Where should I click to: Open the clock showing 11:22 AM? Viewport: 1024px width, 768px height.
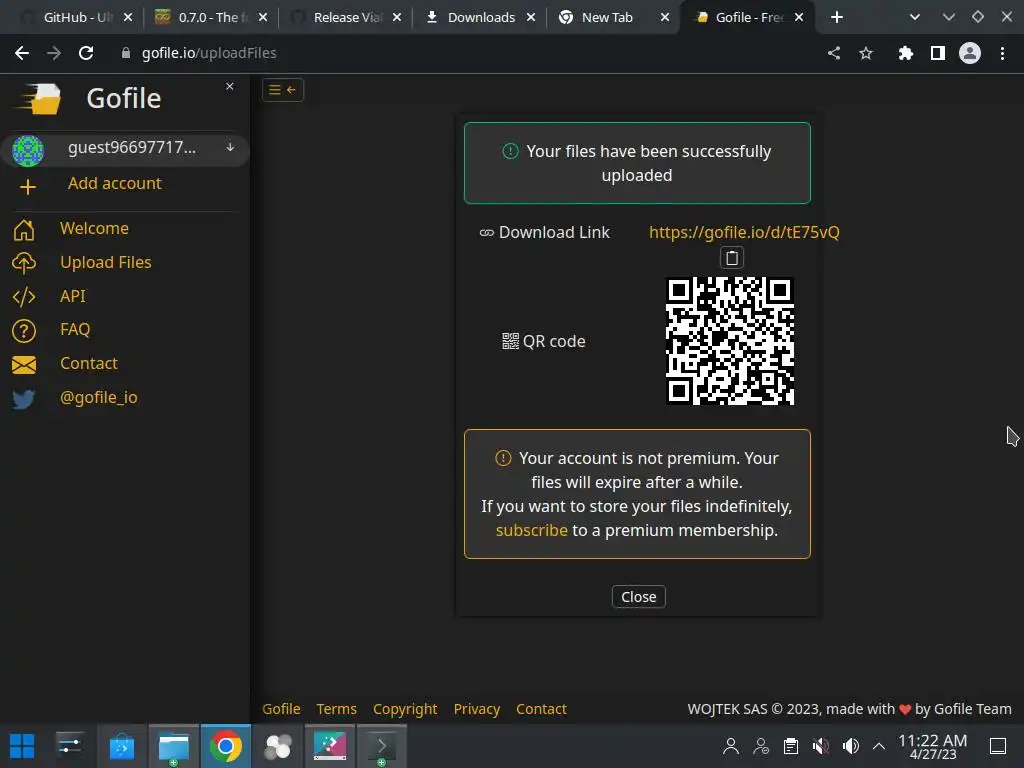pyautogui.click(x=933, y=746)
